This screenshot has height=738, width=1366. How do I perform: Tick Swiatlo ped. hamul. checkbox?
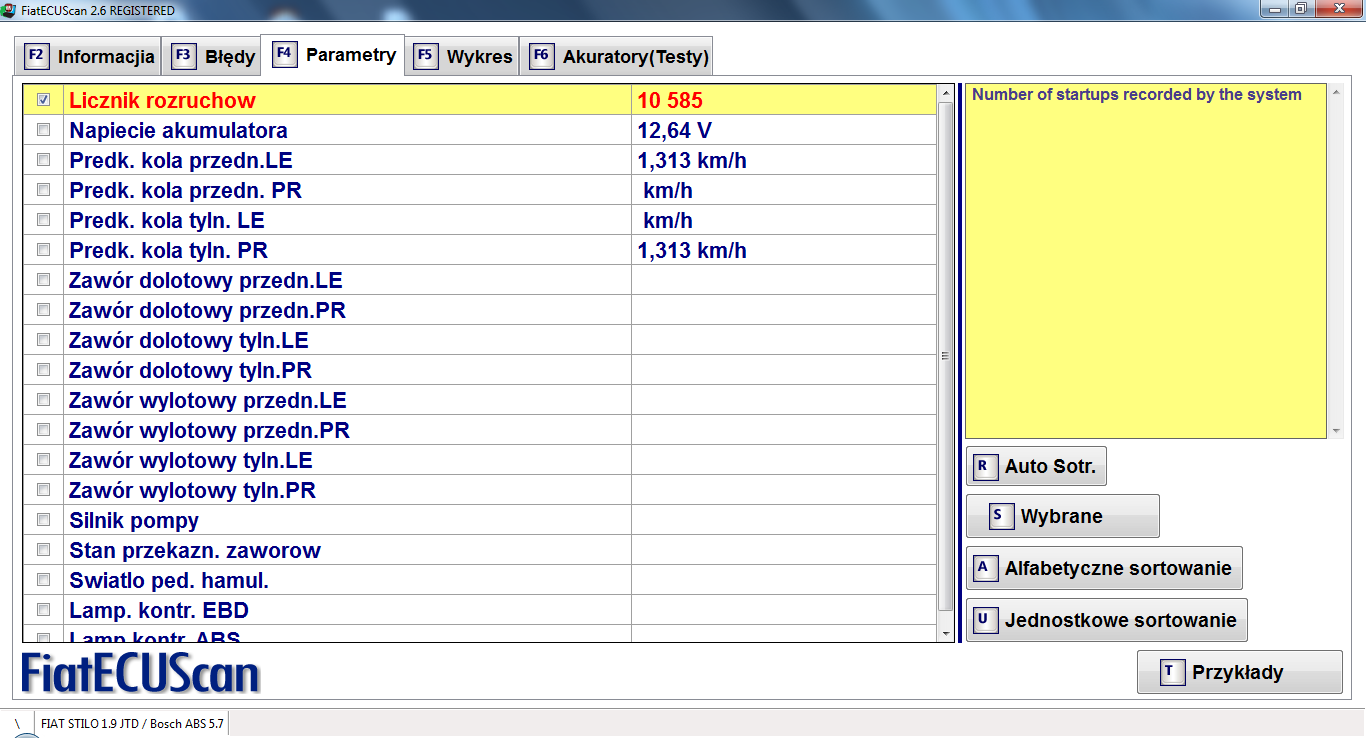click(43, 580)
